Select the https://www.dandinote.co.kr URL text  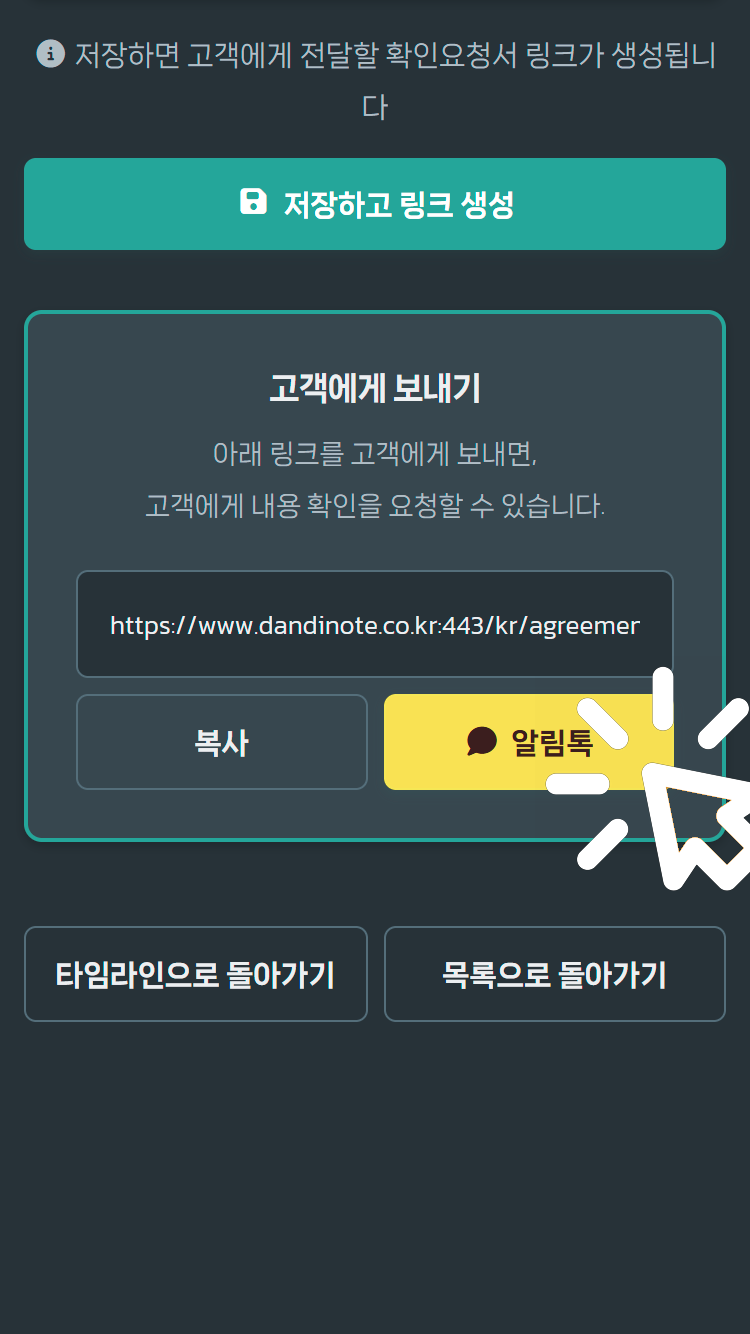tap(375, 626)
